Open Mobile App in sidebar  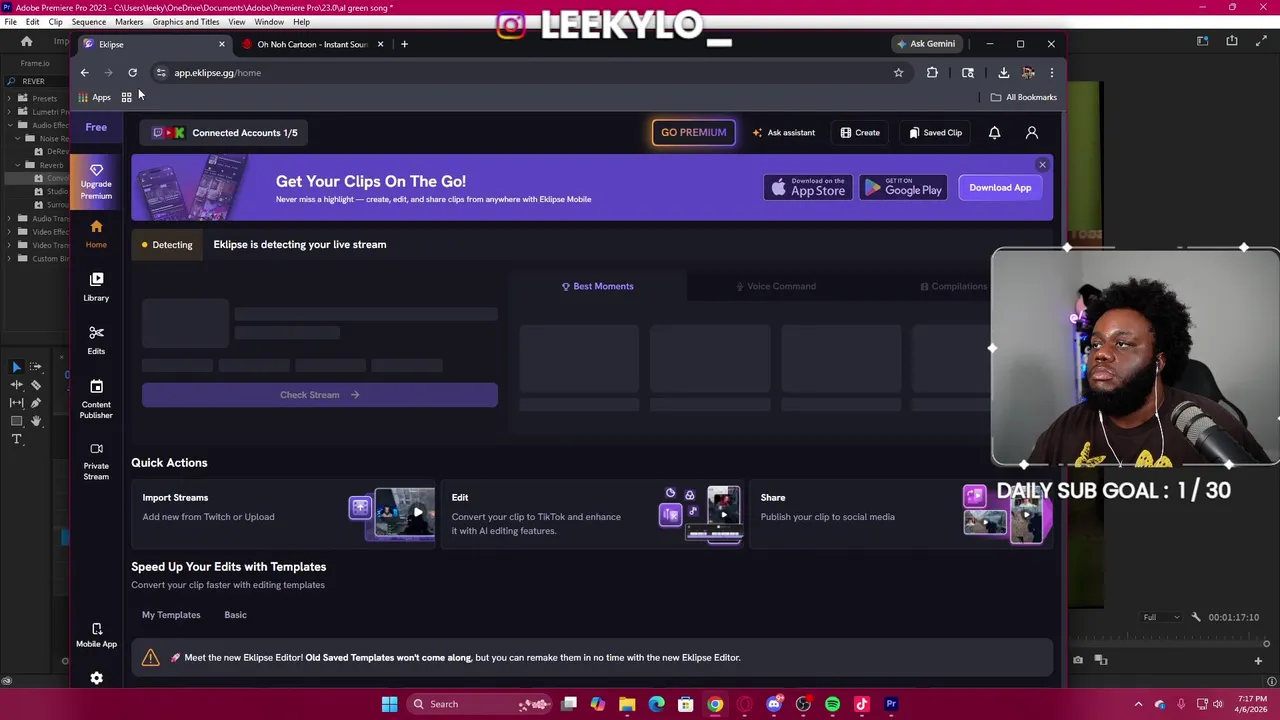(96, 635)
